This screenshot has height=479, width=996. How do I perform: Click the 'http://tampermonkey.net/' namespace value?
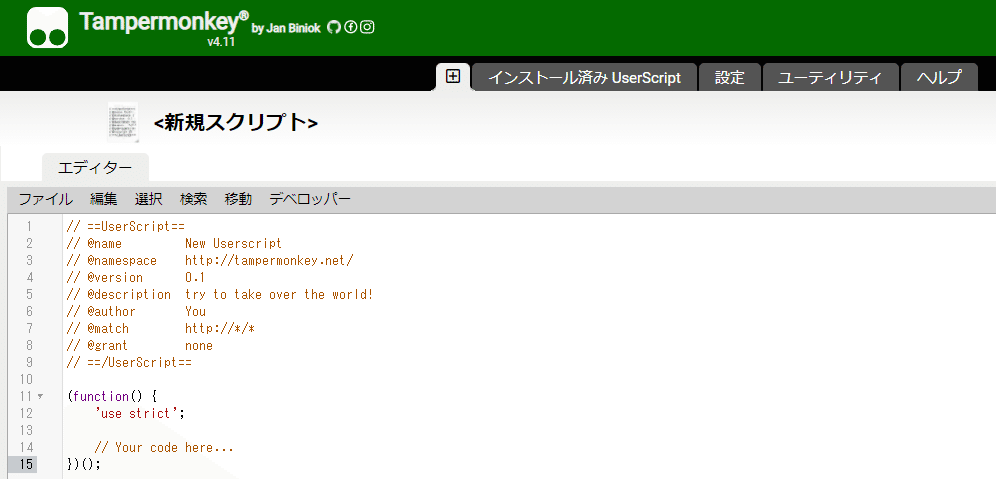click(269, 260)
